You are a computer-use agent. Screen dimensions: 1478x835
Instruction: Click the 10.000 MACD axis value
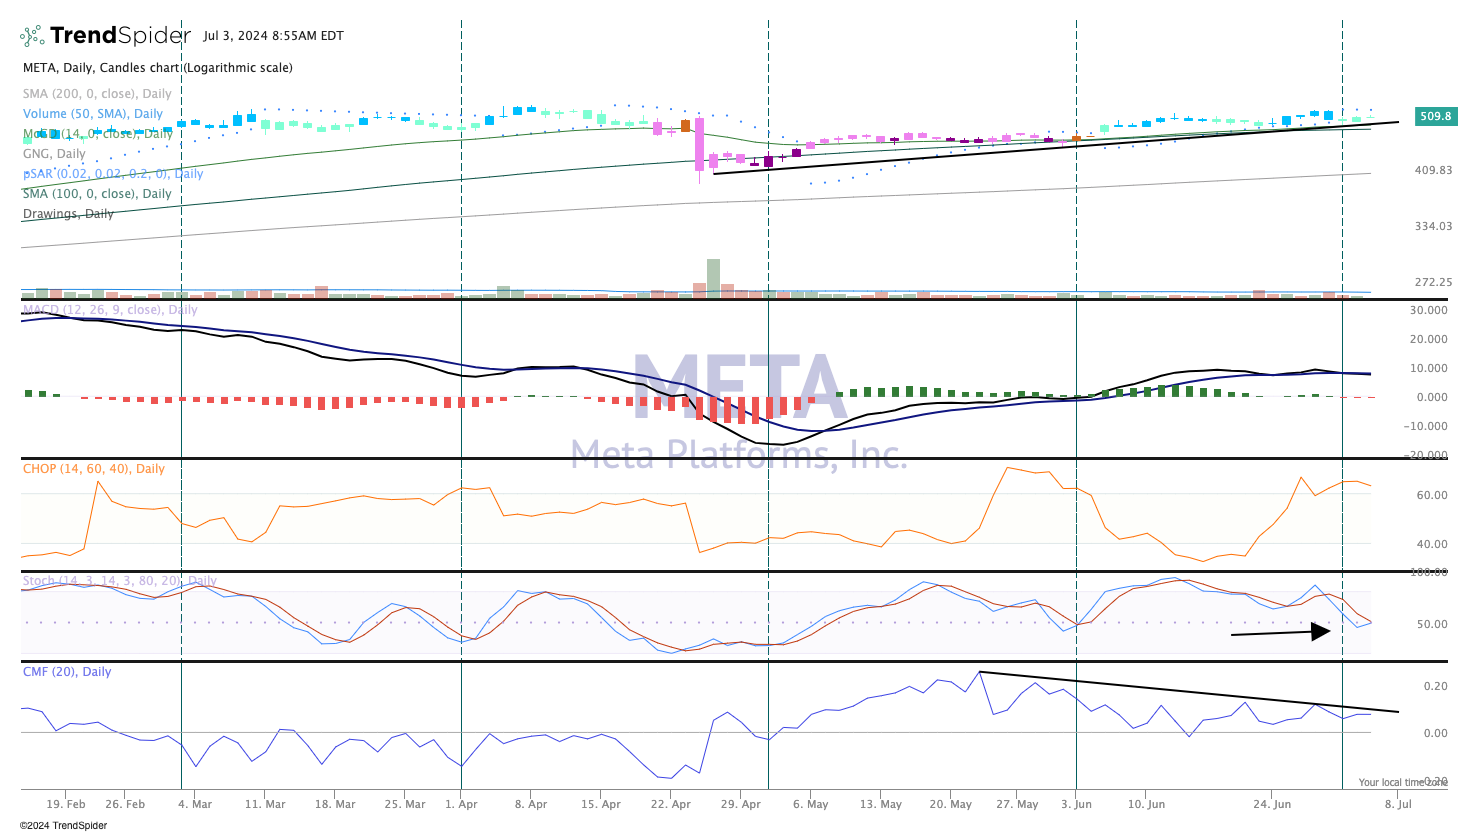click(1429, 368)
